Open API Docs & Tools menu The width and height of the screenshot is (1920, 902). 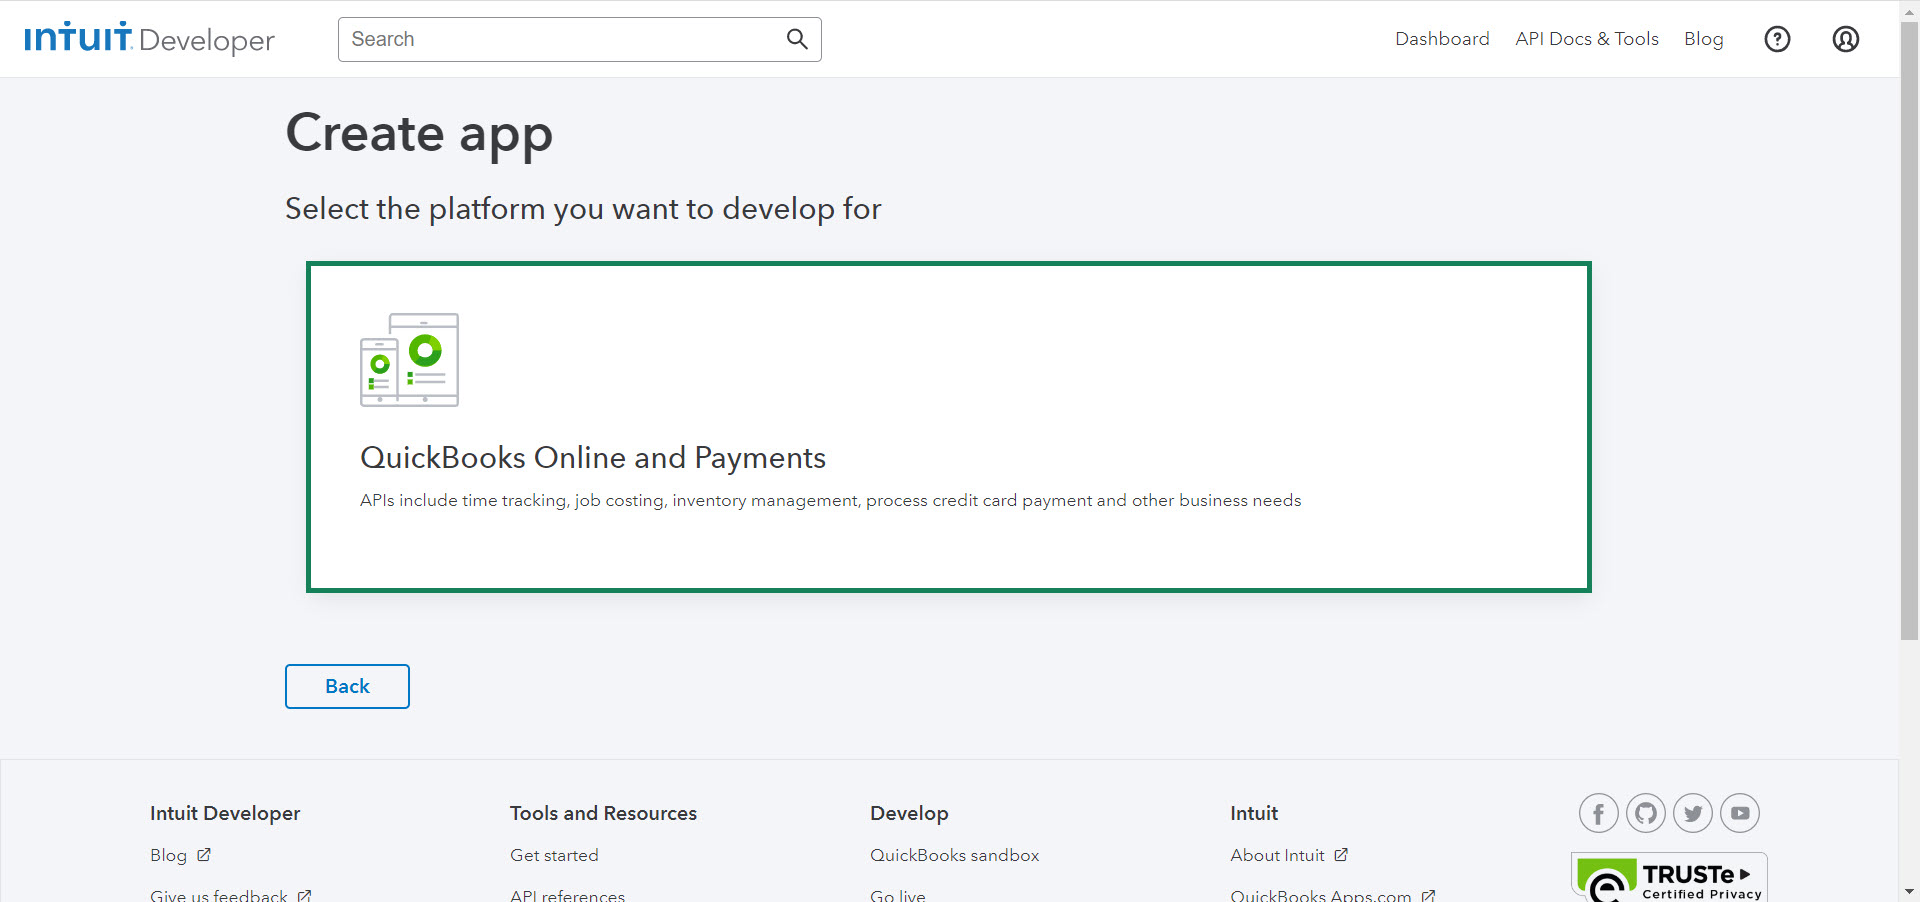(1586, 39)
